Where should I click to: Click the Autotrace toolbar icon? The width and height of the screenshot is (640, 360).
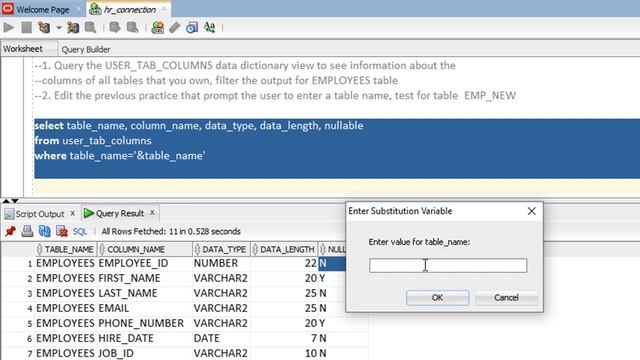[73, 27]
